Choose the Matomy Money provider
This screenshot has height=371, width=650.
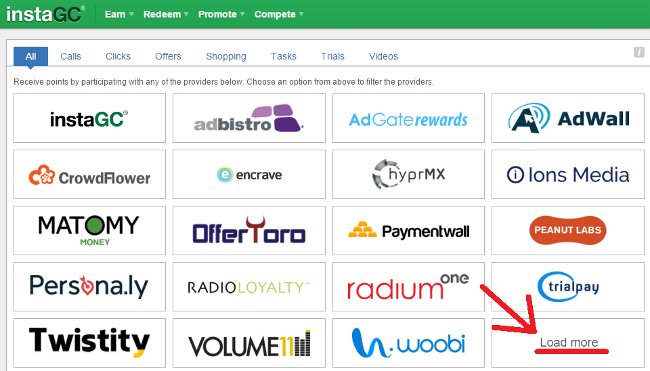tap(90, 230)
